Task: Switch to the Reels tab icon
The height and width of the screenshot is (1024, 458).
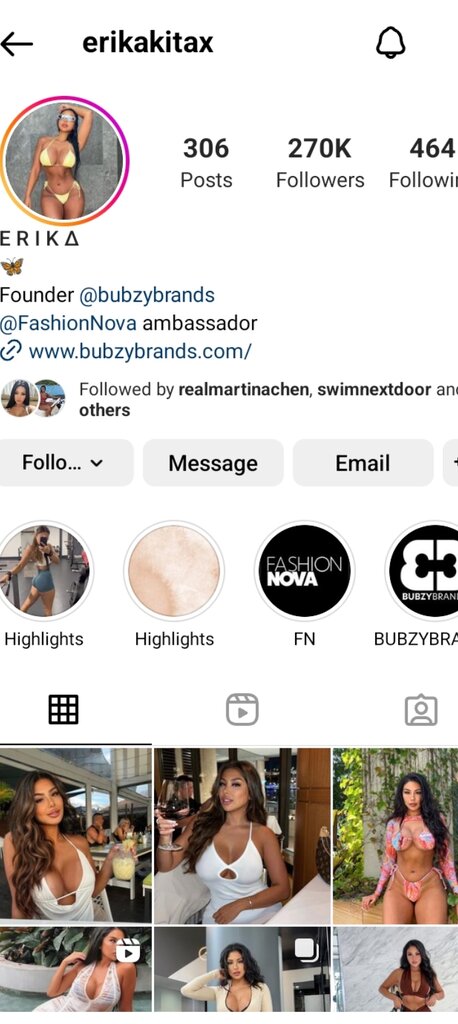Action: [242, 709]
